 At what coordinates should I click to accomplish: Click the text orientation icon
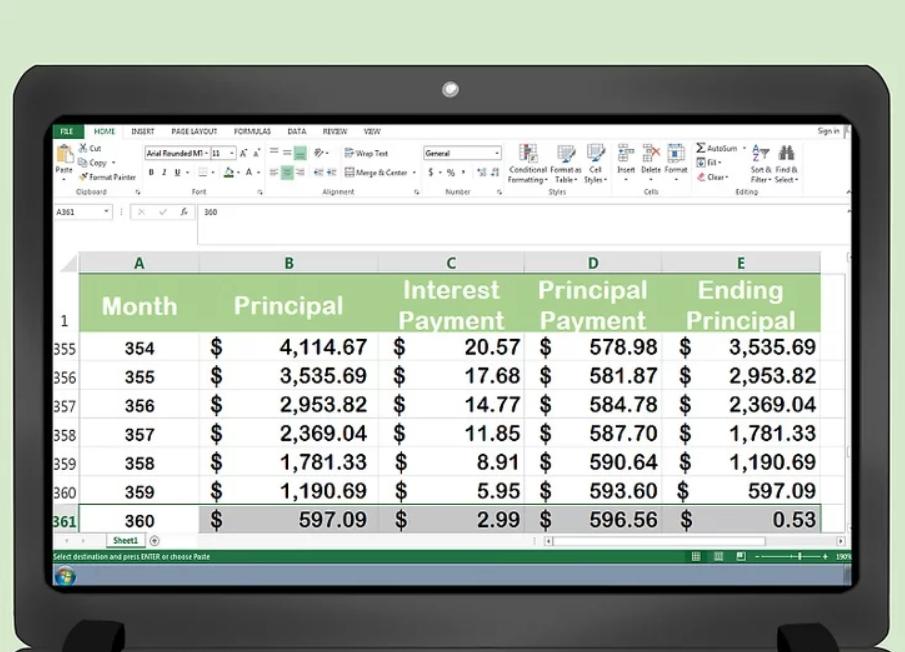[319, 153]
